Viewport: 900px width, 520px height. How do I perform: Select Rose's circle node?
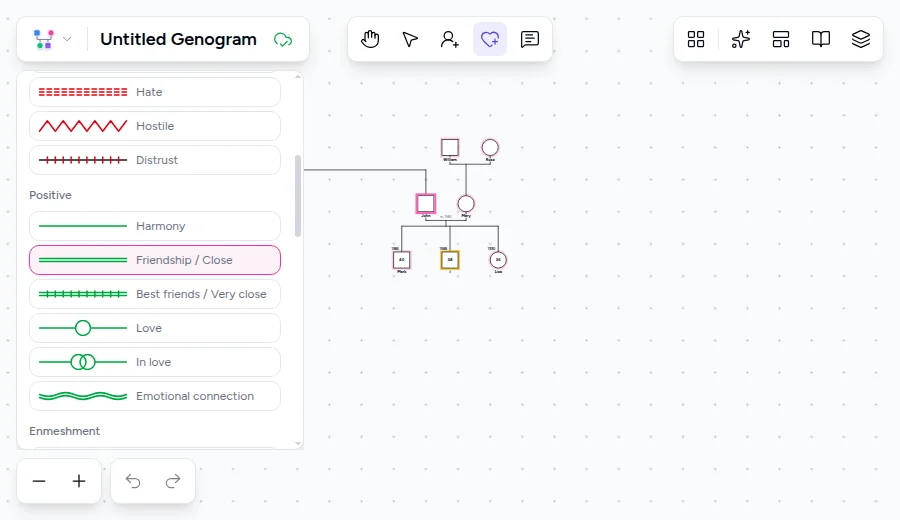[490, 148]
